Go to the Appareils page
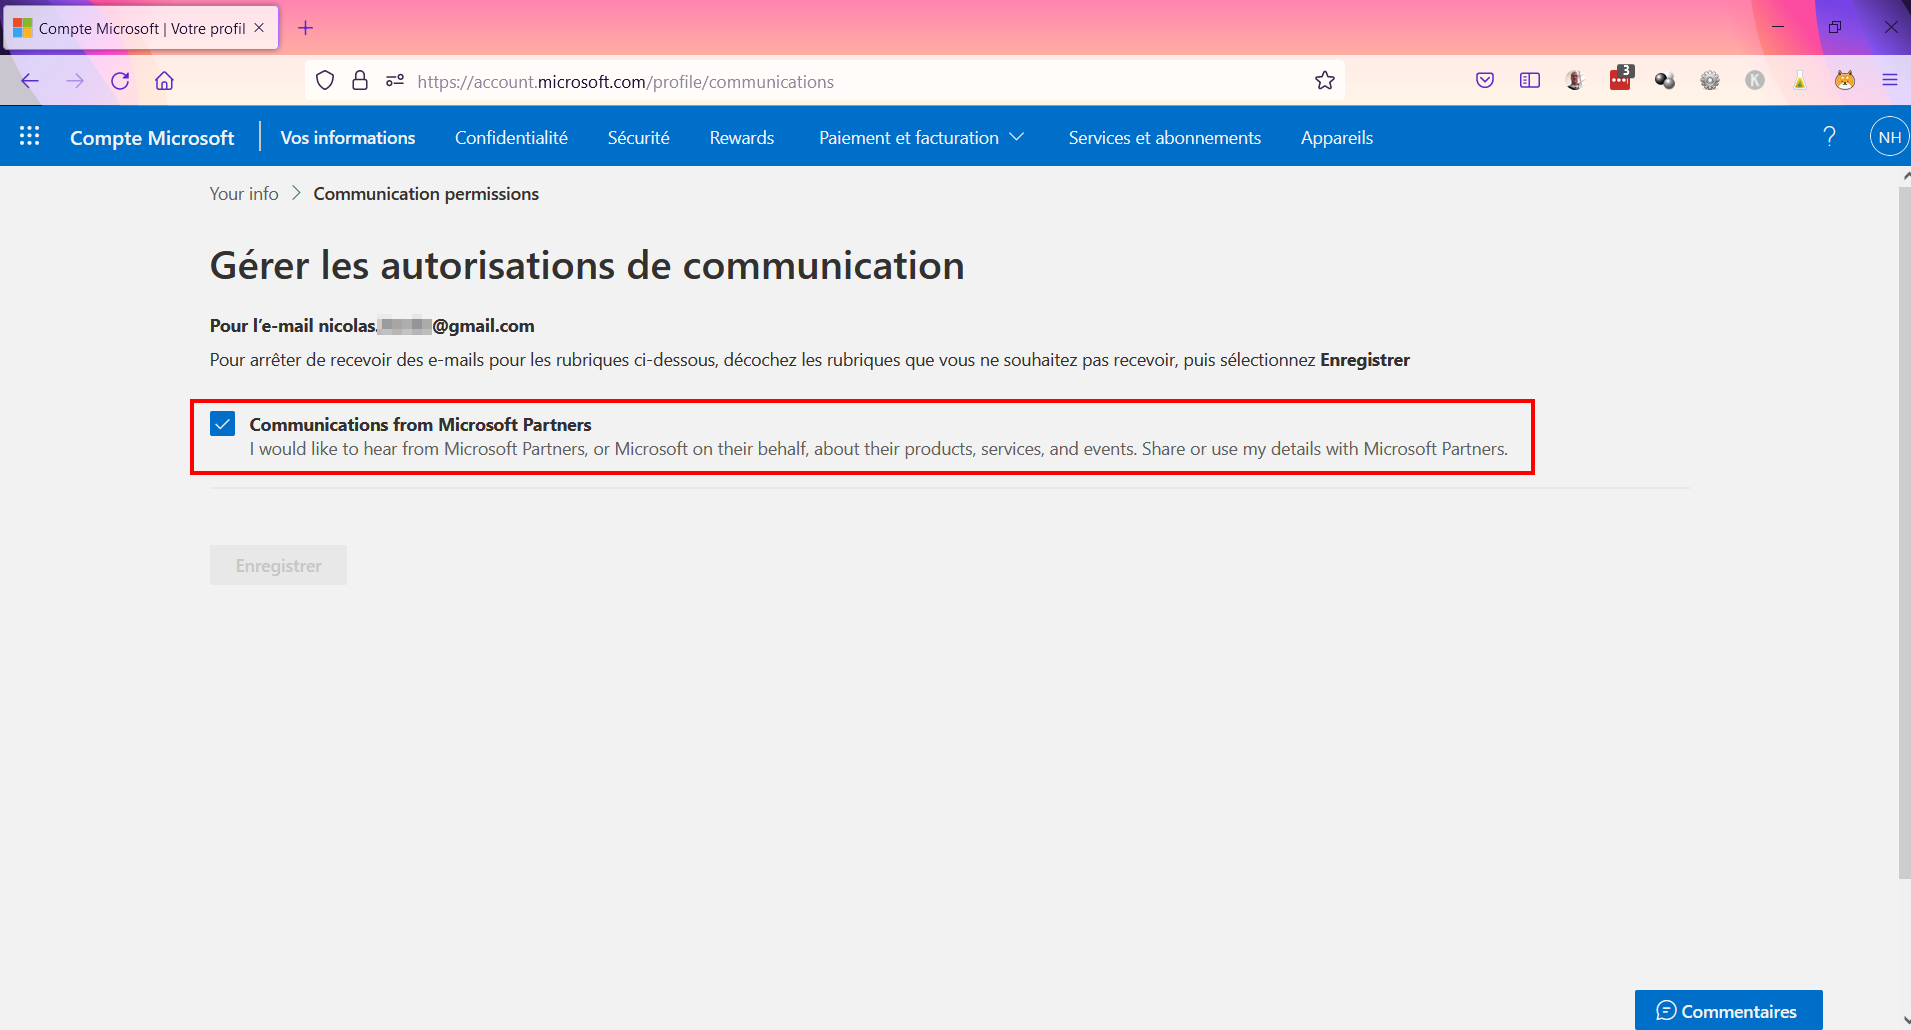1911x1030 pixels. pyautogui.click(x=1337, y=138)
